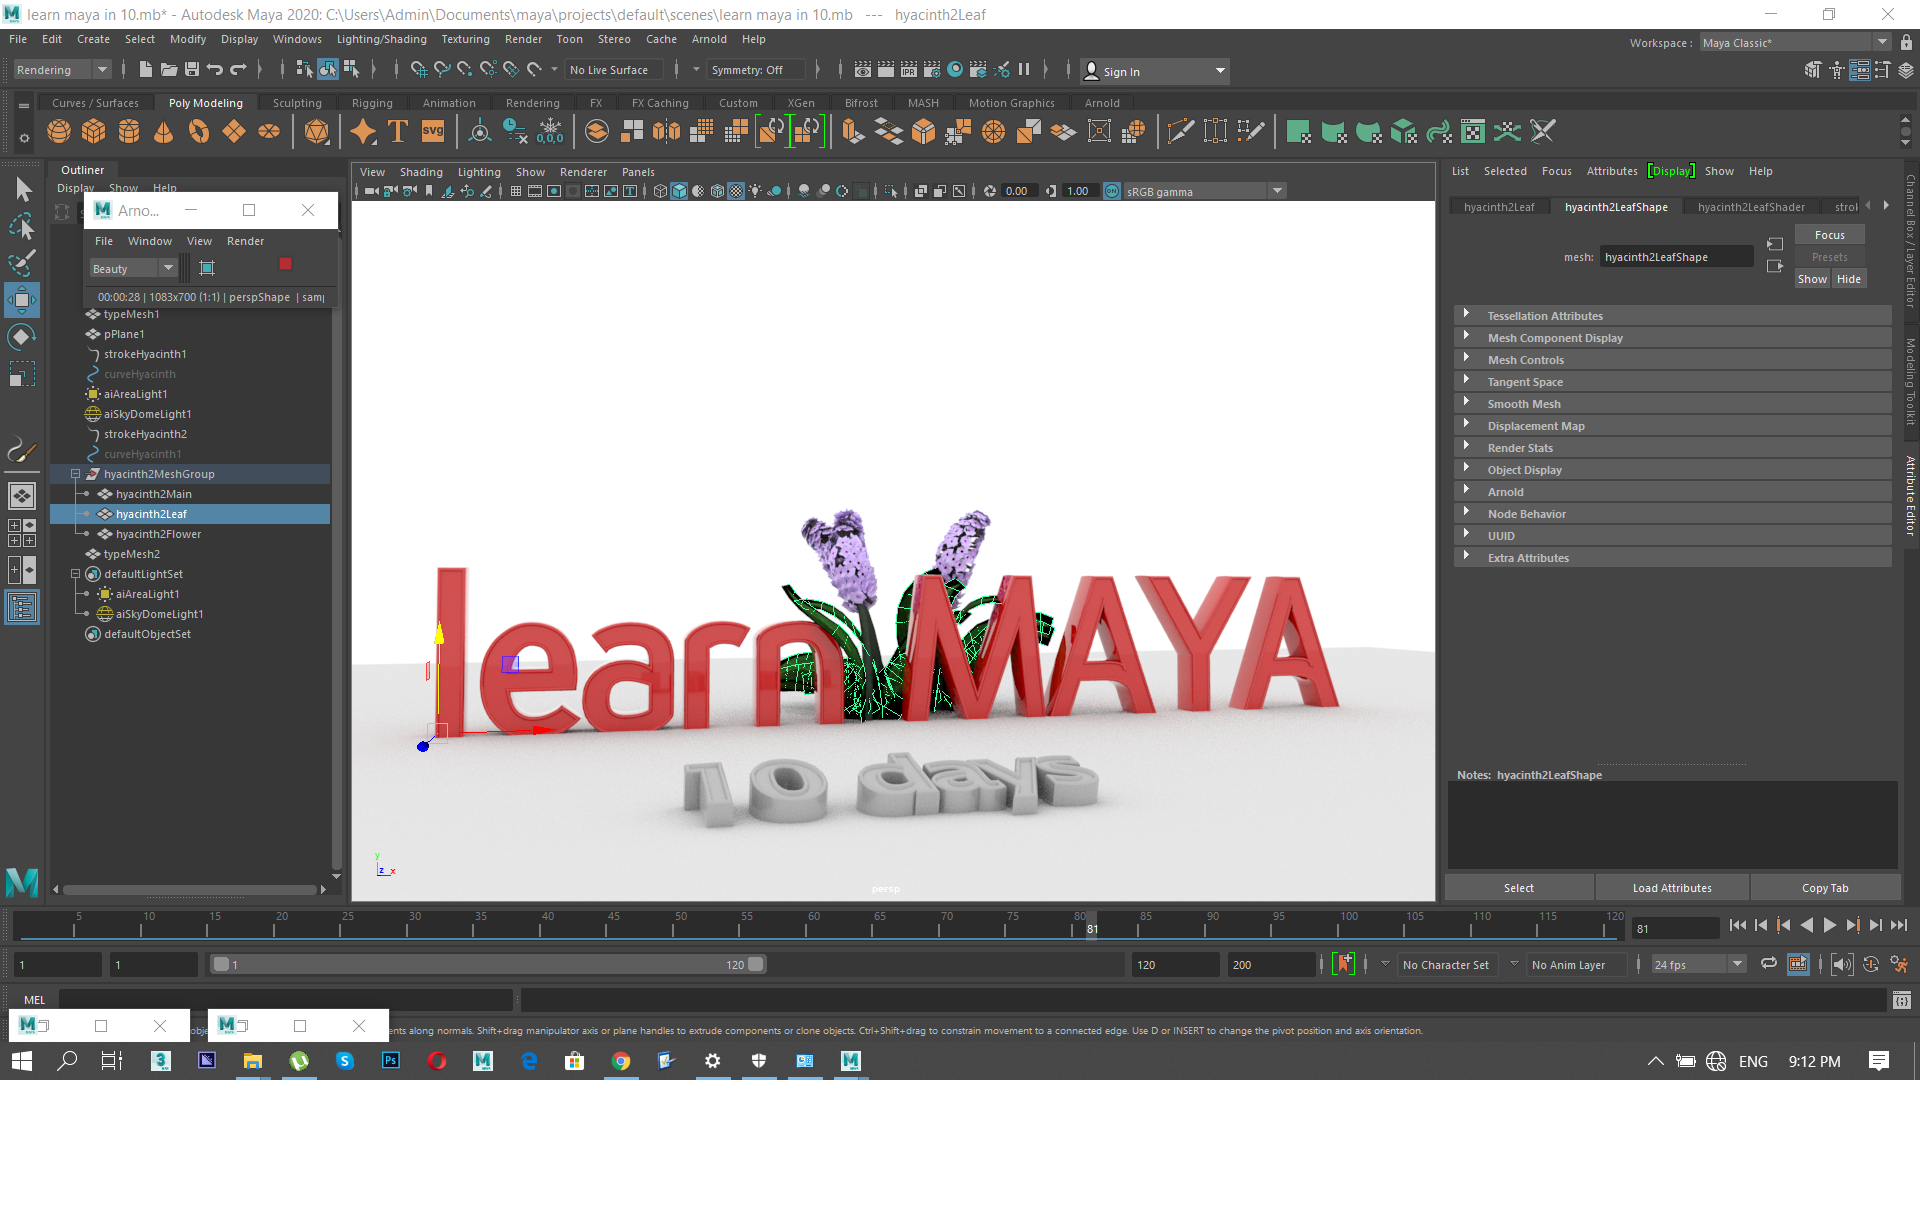Open Chrome from the taskbar
The height and width of the screenshot is (1208, 1920).
point(621,1061)
